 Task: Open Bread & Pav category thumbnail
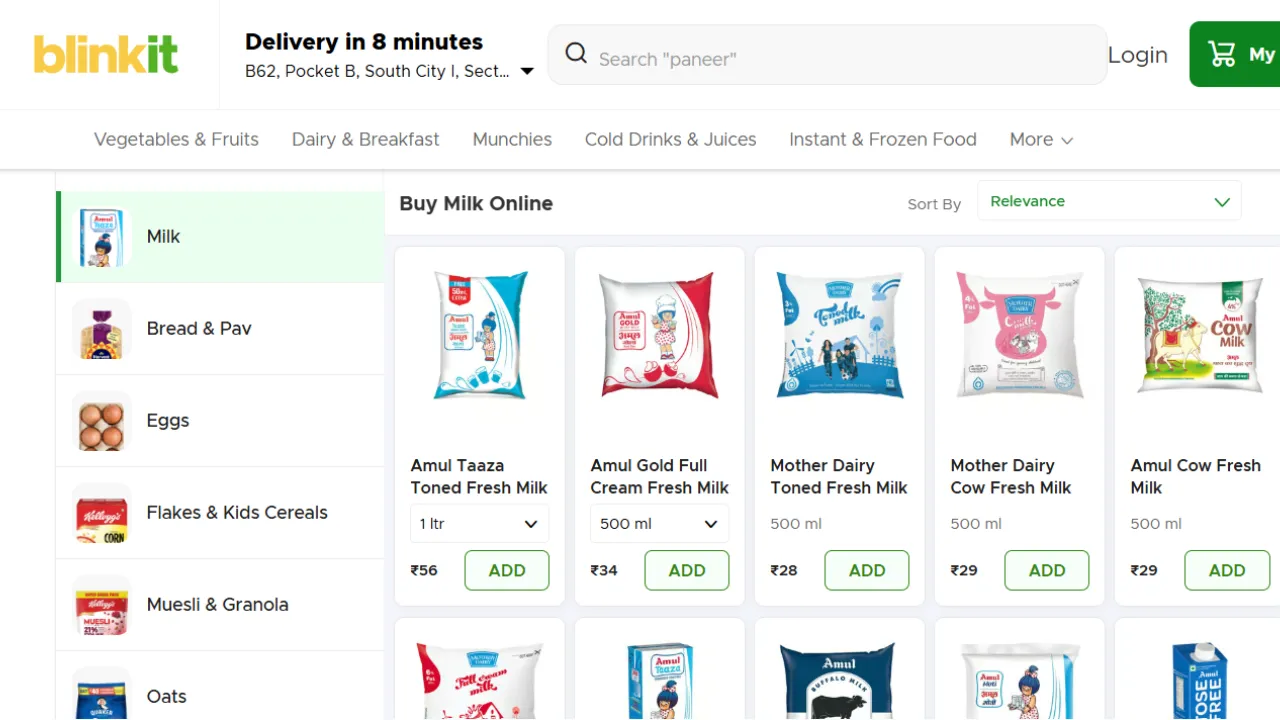tap(101, 329)
